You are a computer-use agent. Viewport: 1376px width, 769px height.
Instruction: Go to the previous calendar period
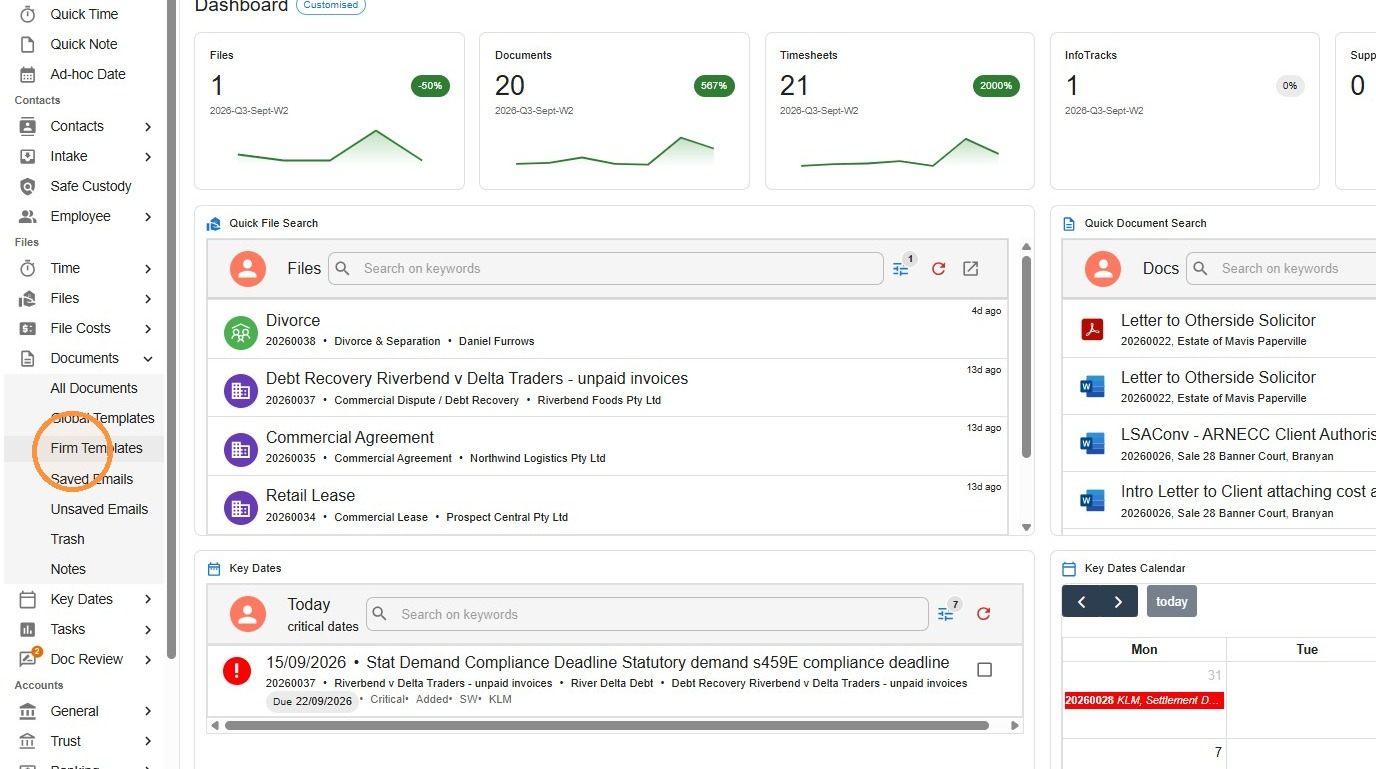tap(1081, 601)
